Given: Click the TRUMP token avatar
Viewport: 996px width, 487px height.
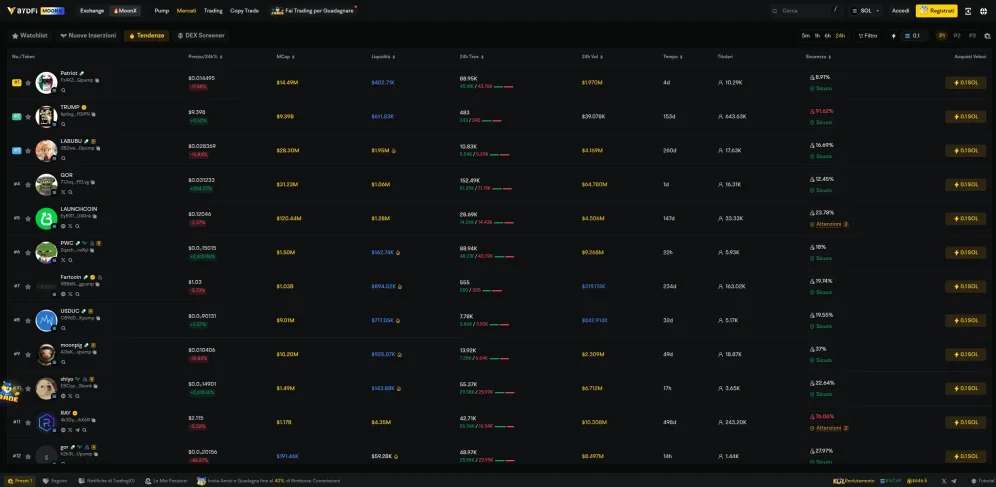Looking at the screenshot, I should point(45,116).
